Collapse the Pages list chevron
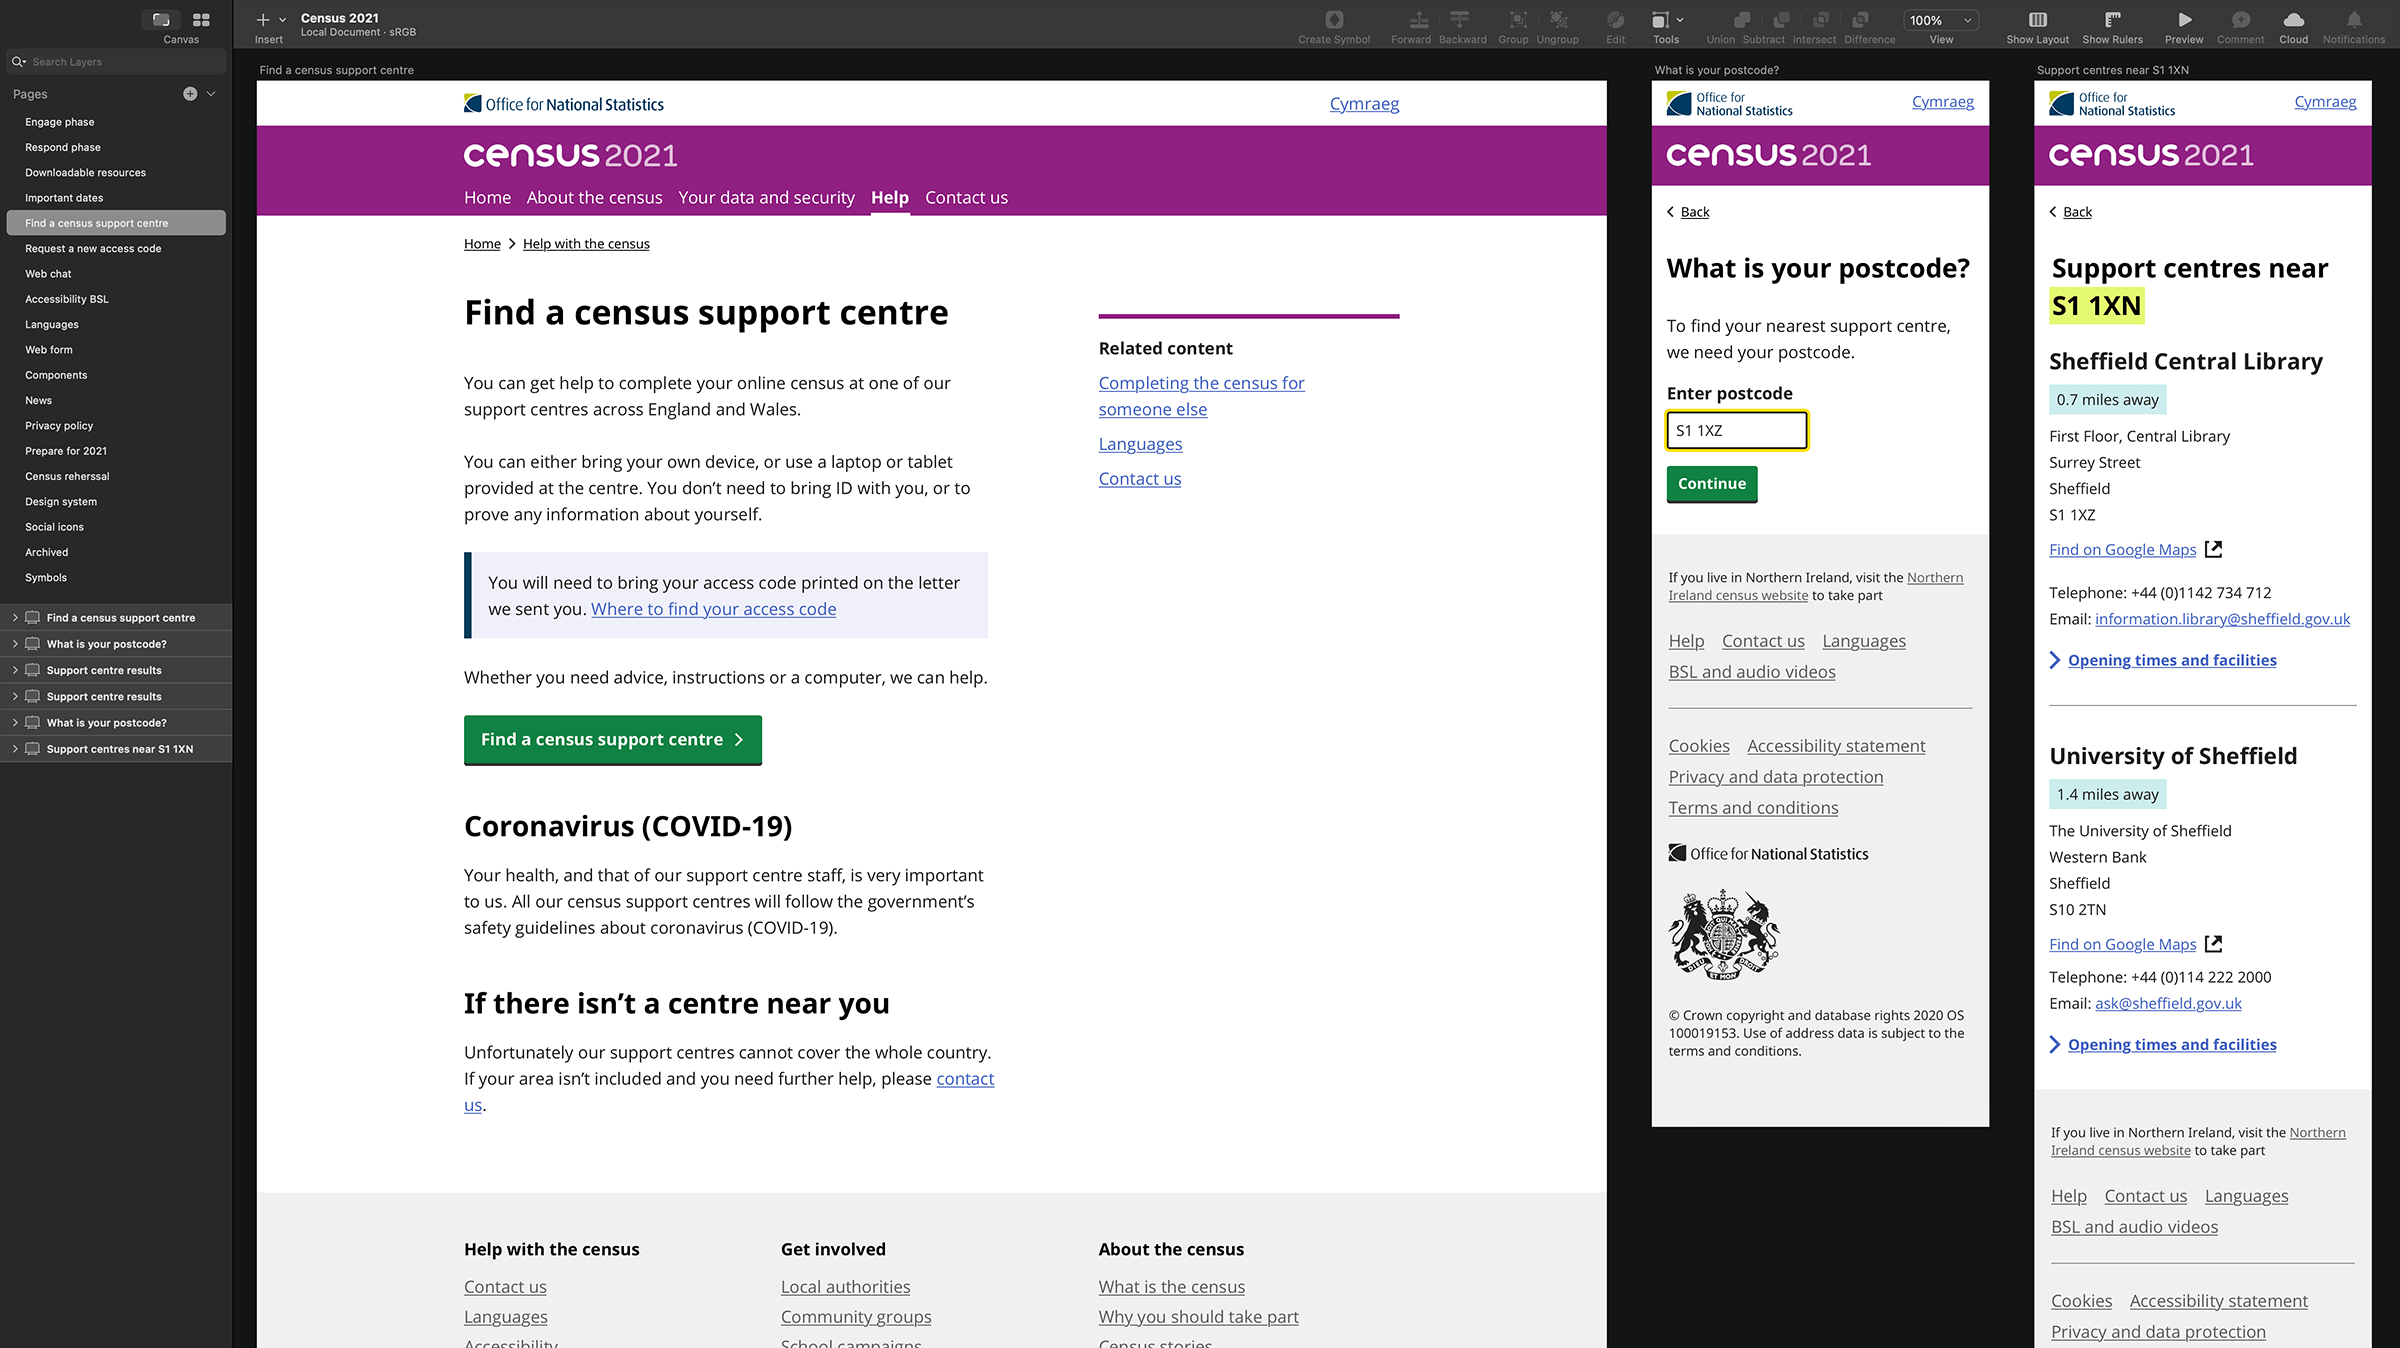Image resolution: width=2400 pixels, height=1348 pixels. 211,94
